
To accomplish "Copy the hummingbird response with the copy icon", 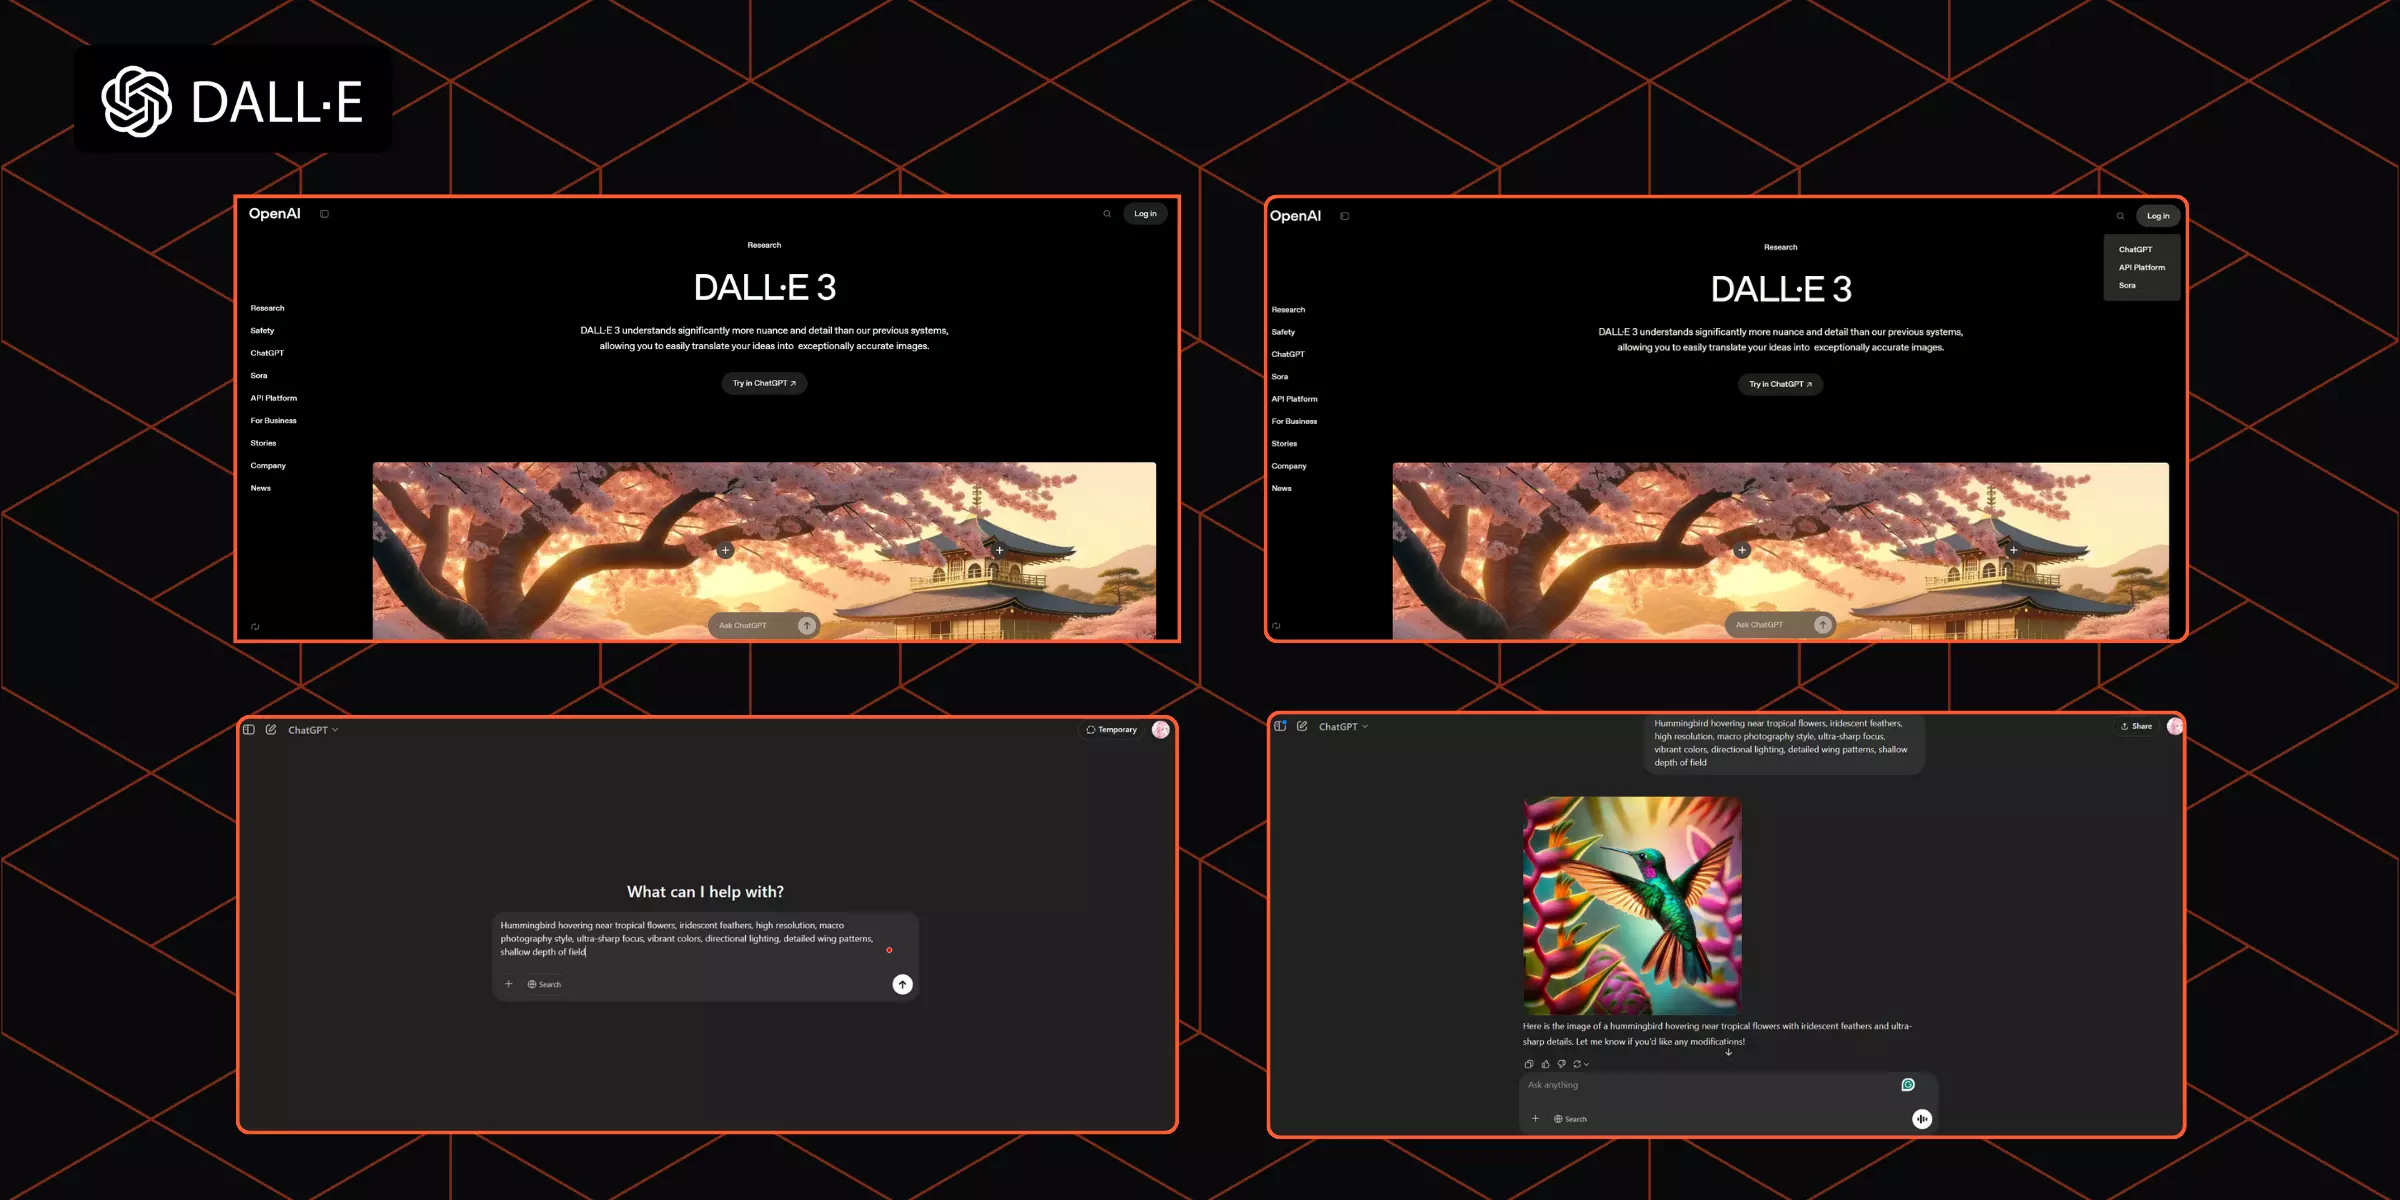I will (x=1528, y=1064).
